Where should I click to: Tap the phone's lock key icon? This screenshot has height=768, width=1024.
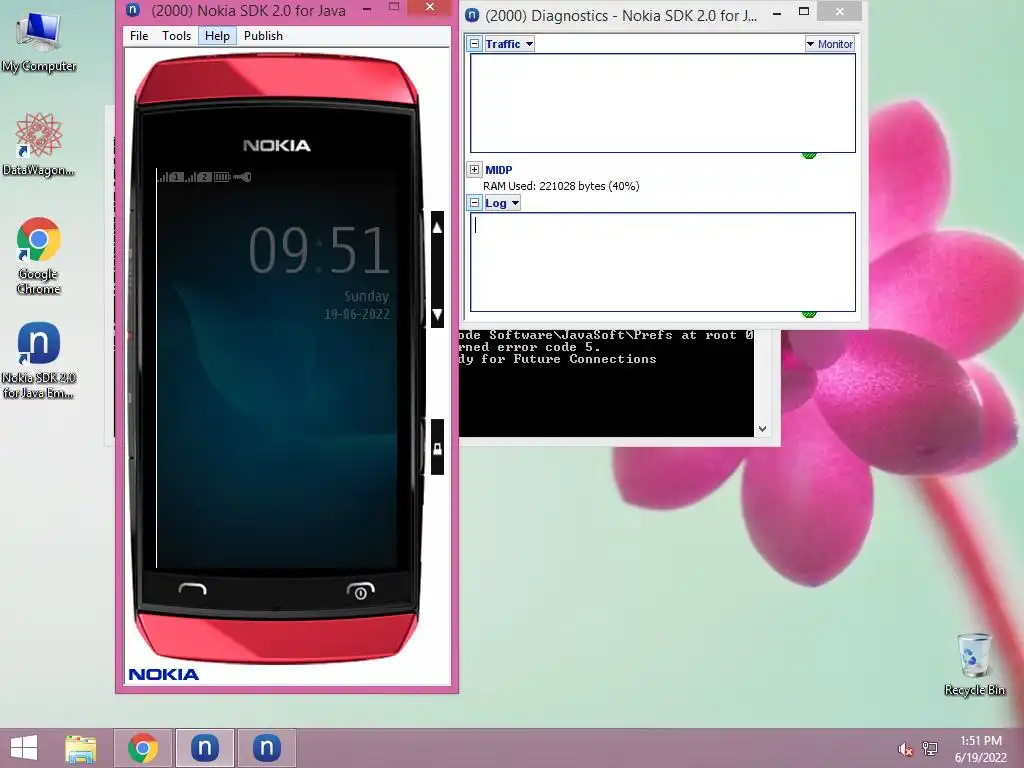click(438, 448)
